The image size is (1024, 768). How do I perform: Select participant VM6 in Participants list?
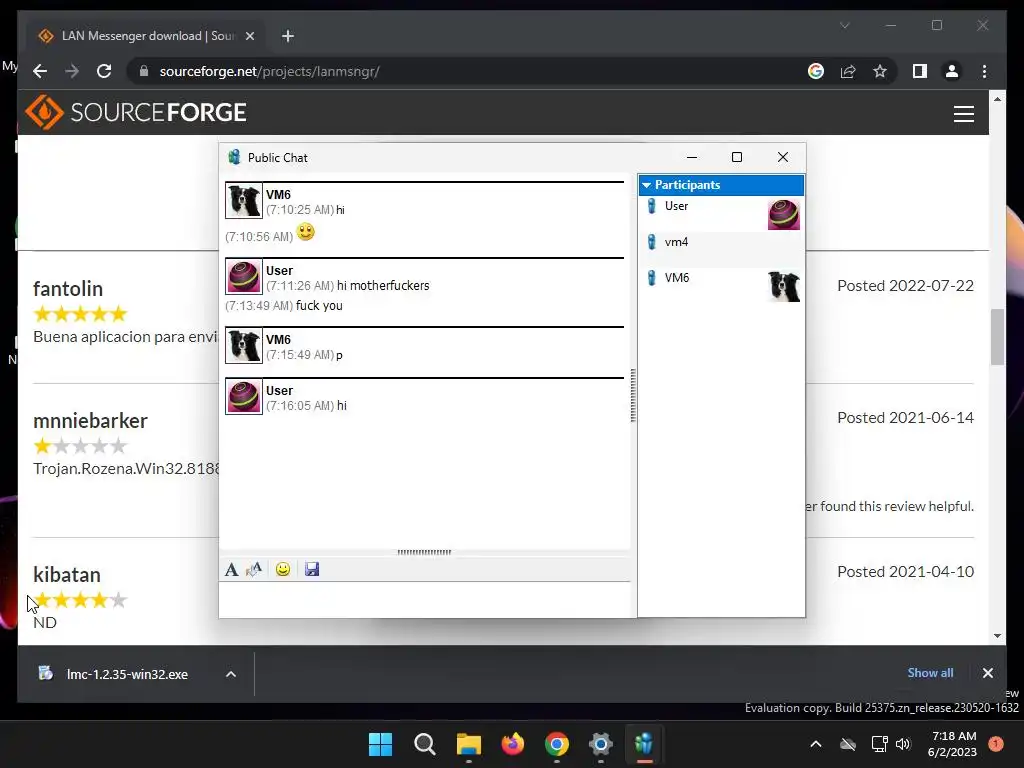721,286
